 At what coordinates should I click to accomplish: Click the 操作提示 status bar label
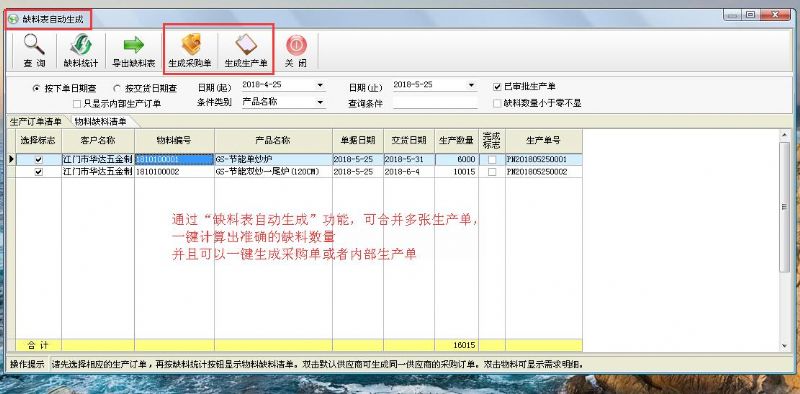pos(27,364)
